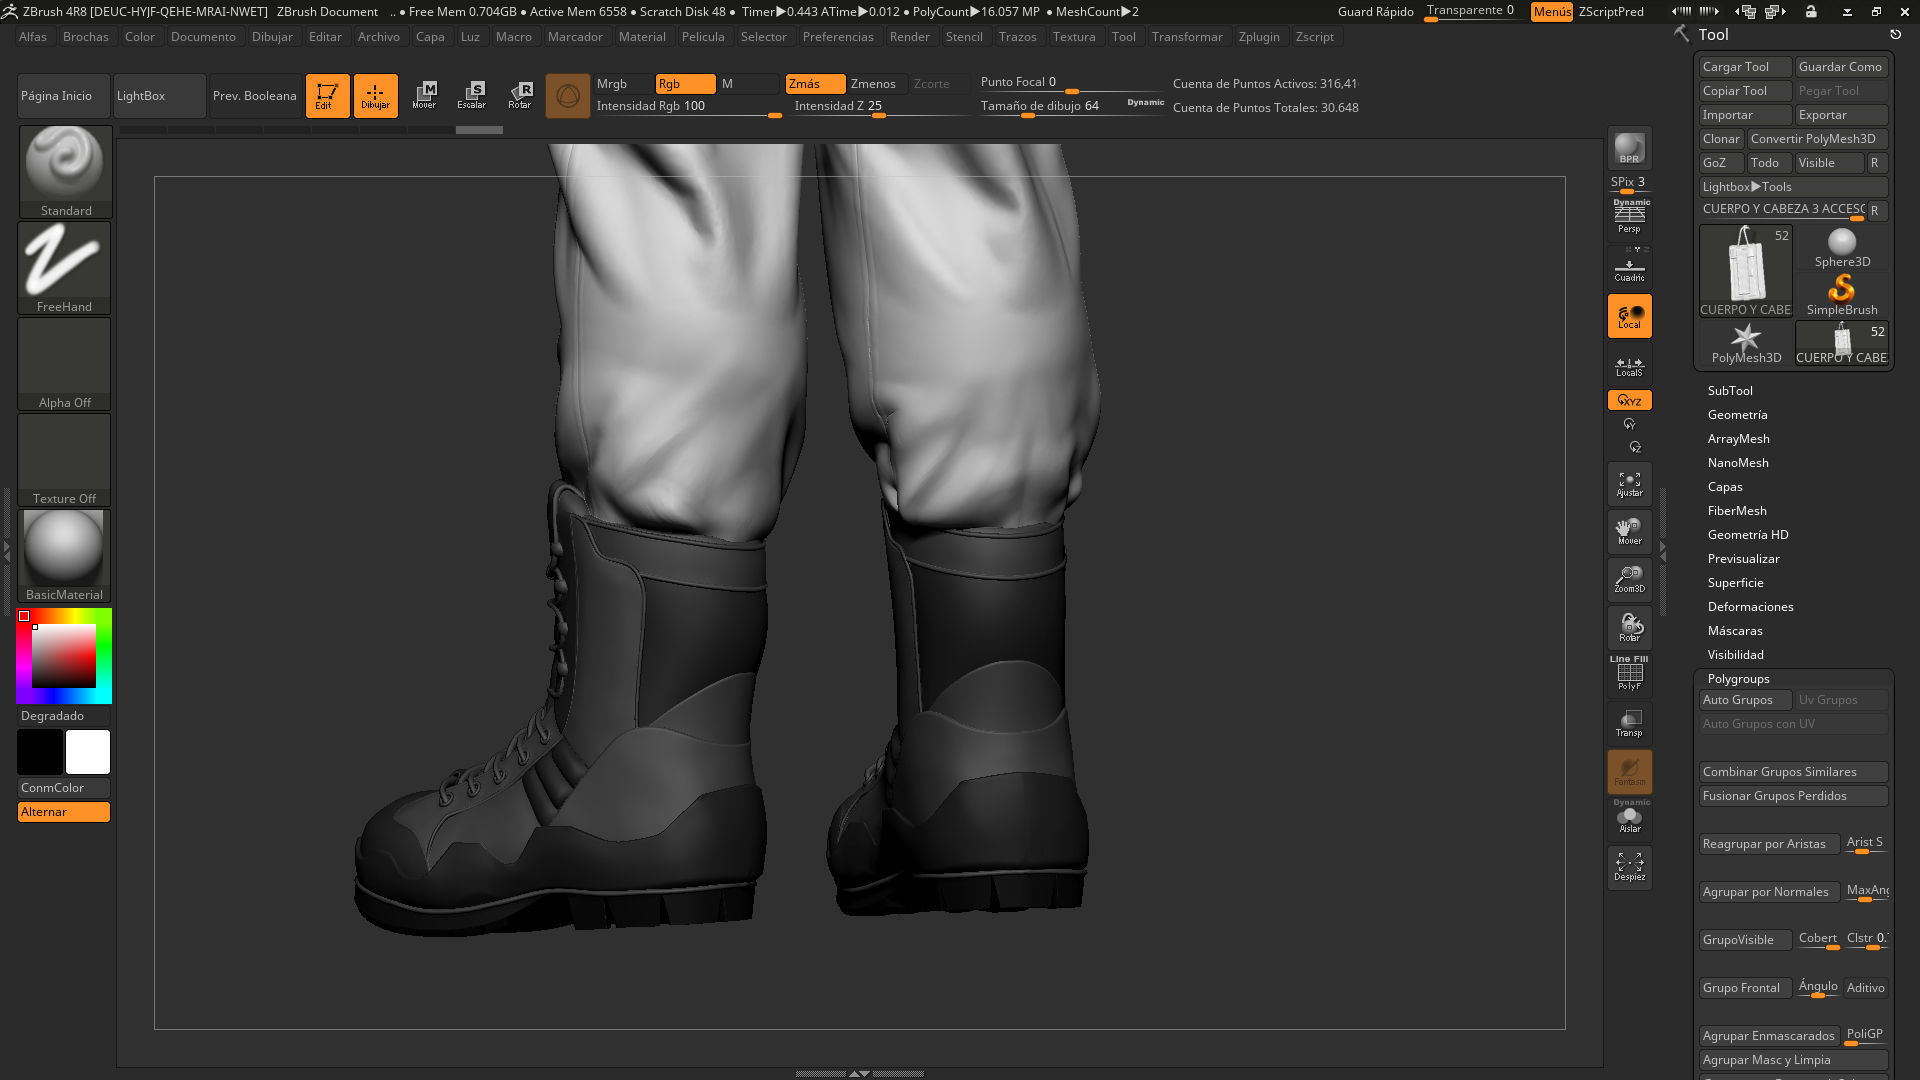1920x1080 pixels.
Task: Click the Despiez explode icon
Action: click(x=1629, y=867)
